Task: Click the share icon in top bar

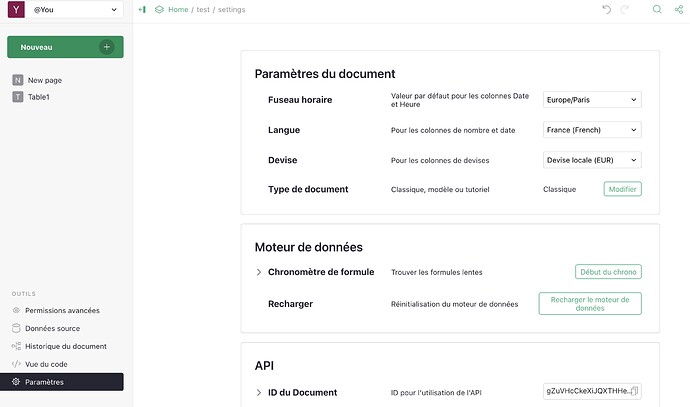Action: (678, 9)
